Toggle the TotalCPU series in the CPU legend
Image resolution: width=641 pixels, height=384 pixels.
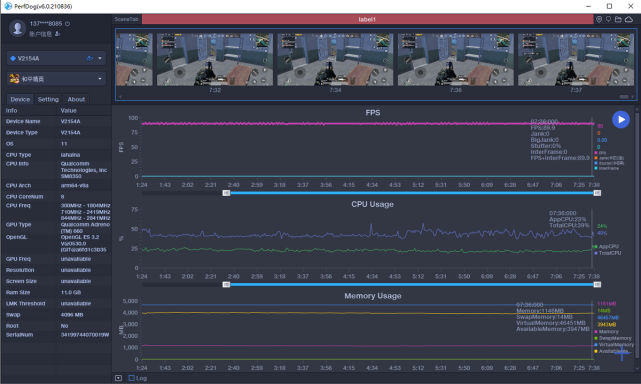607,253
